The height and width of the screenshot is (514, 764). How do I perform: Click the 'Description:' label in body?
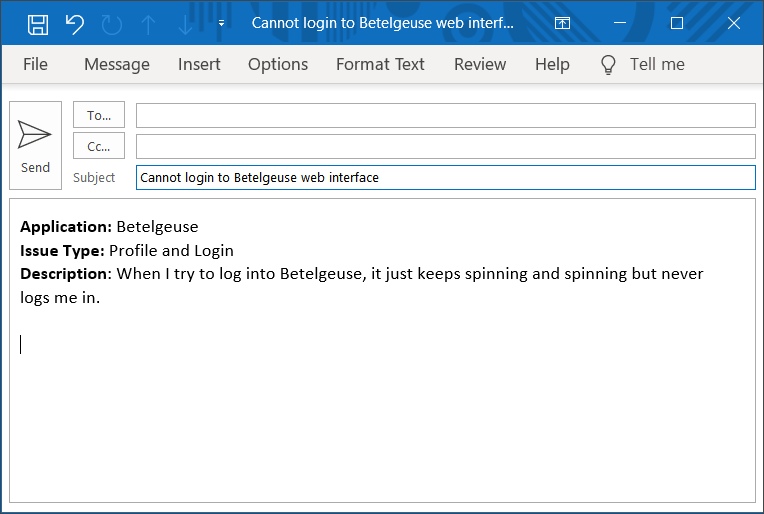point(66,274)
